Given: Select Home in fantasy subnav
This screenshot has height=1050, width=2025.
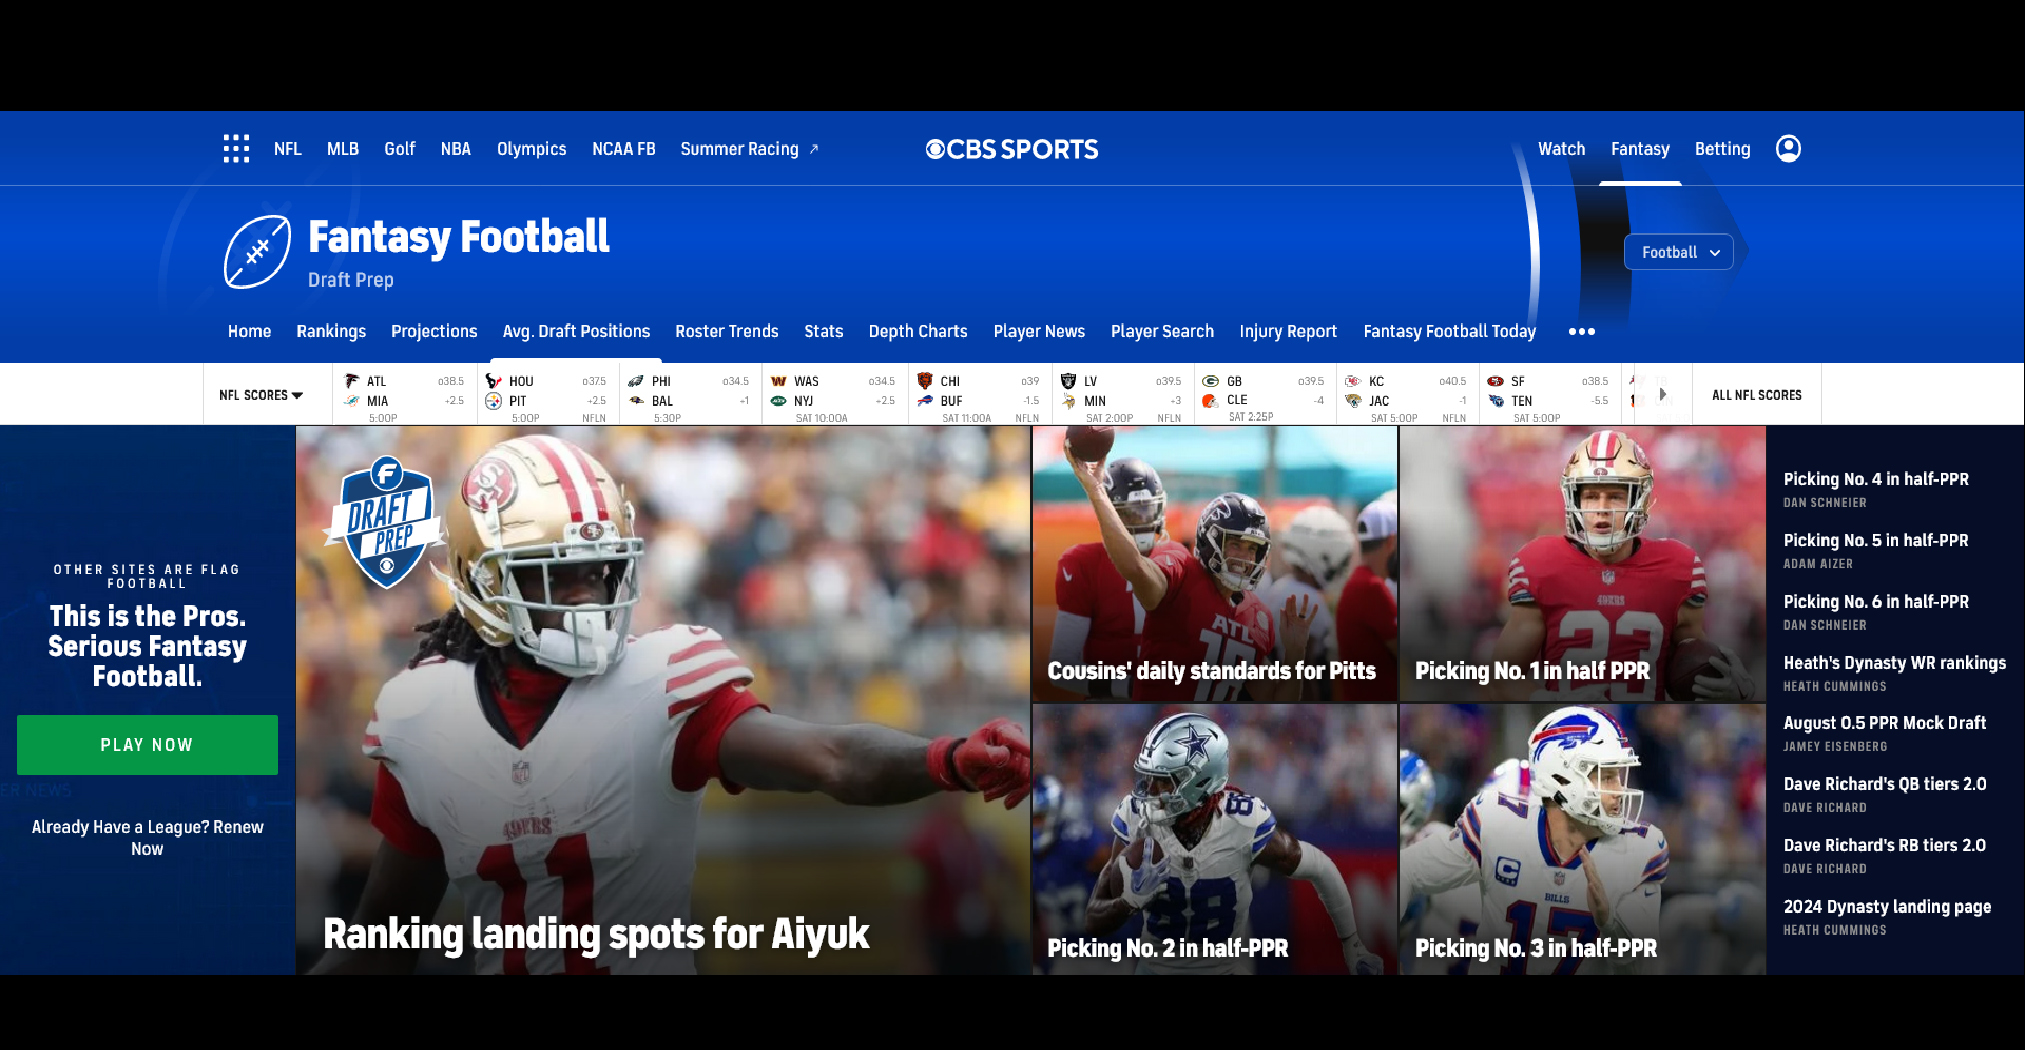Looking at the screenshot, I should point(249,331).
